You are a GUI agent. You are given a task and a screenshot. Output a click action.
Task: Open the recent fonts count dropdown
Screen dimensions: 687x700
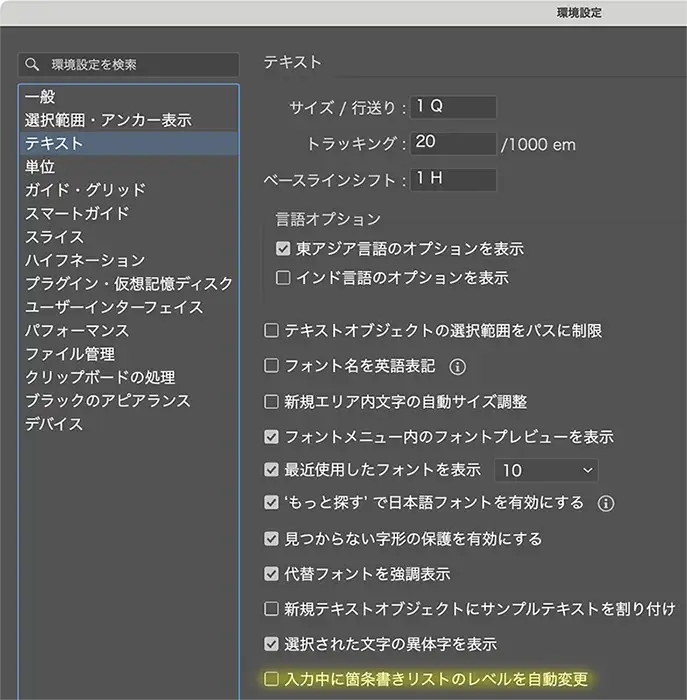tap(547, 470)
